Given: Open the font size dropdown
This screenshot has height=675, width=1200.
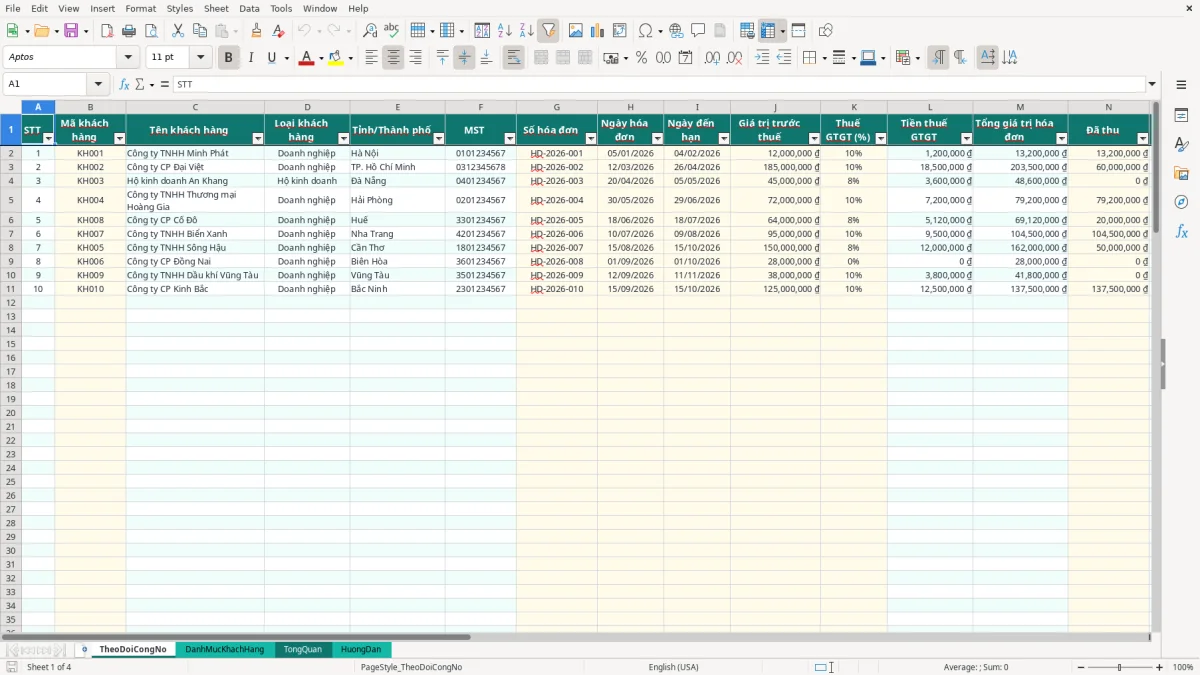Looking at the screenshot, I should [201, 58].
